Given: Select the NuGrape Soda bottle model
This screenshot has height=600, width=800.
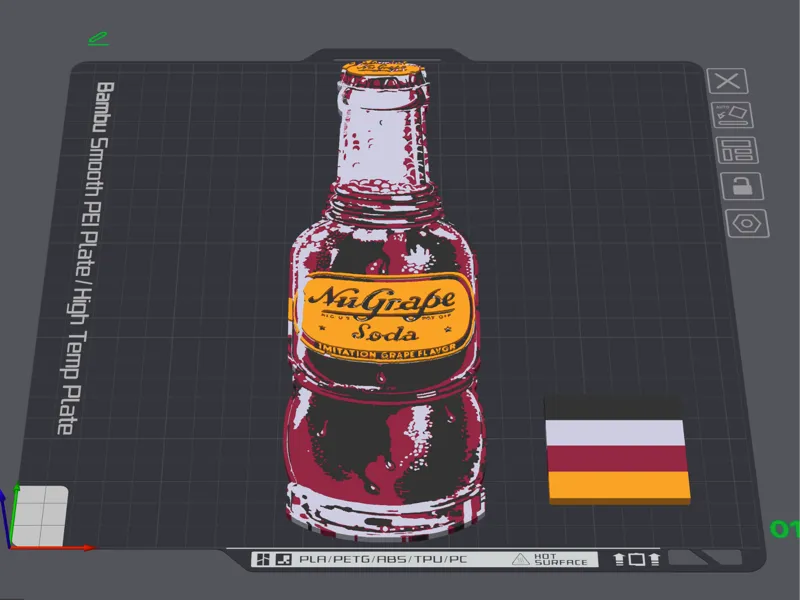Looking at the screenshot, I should coord(384,301).
